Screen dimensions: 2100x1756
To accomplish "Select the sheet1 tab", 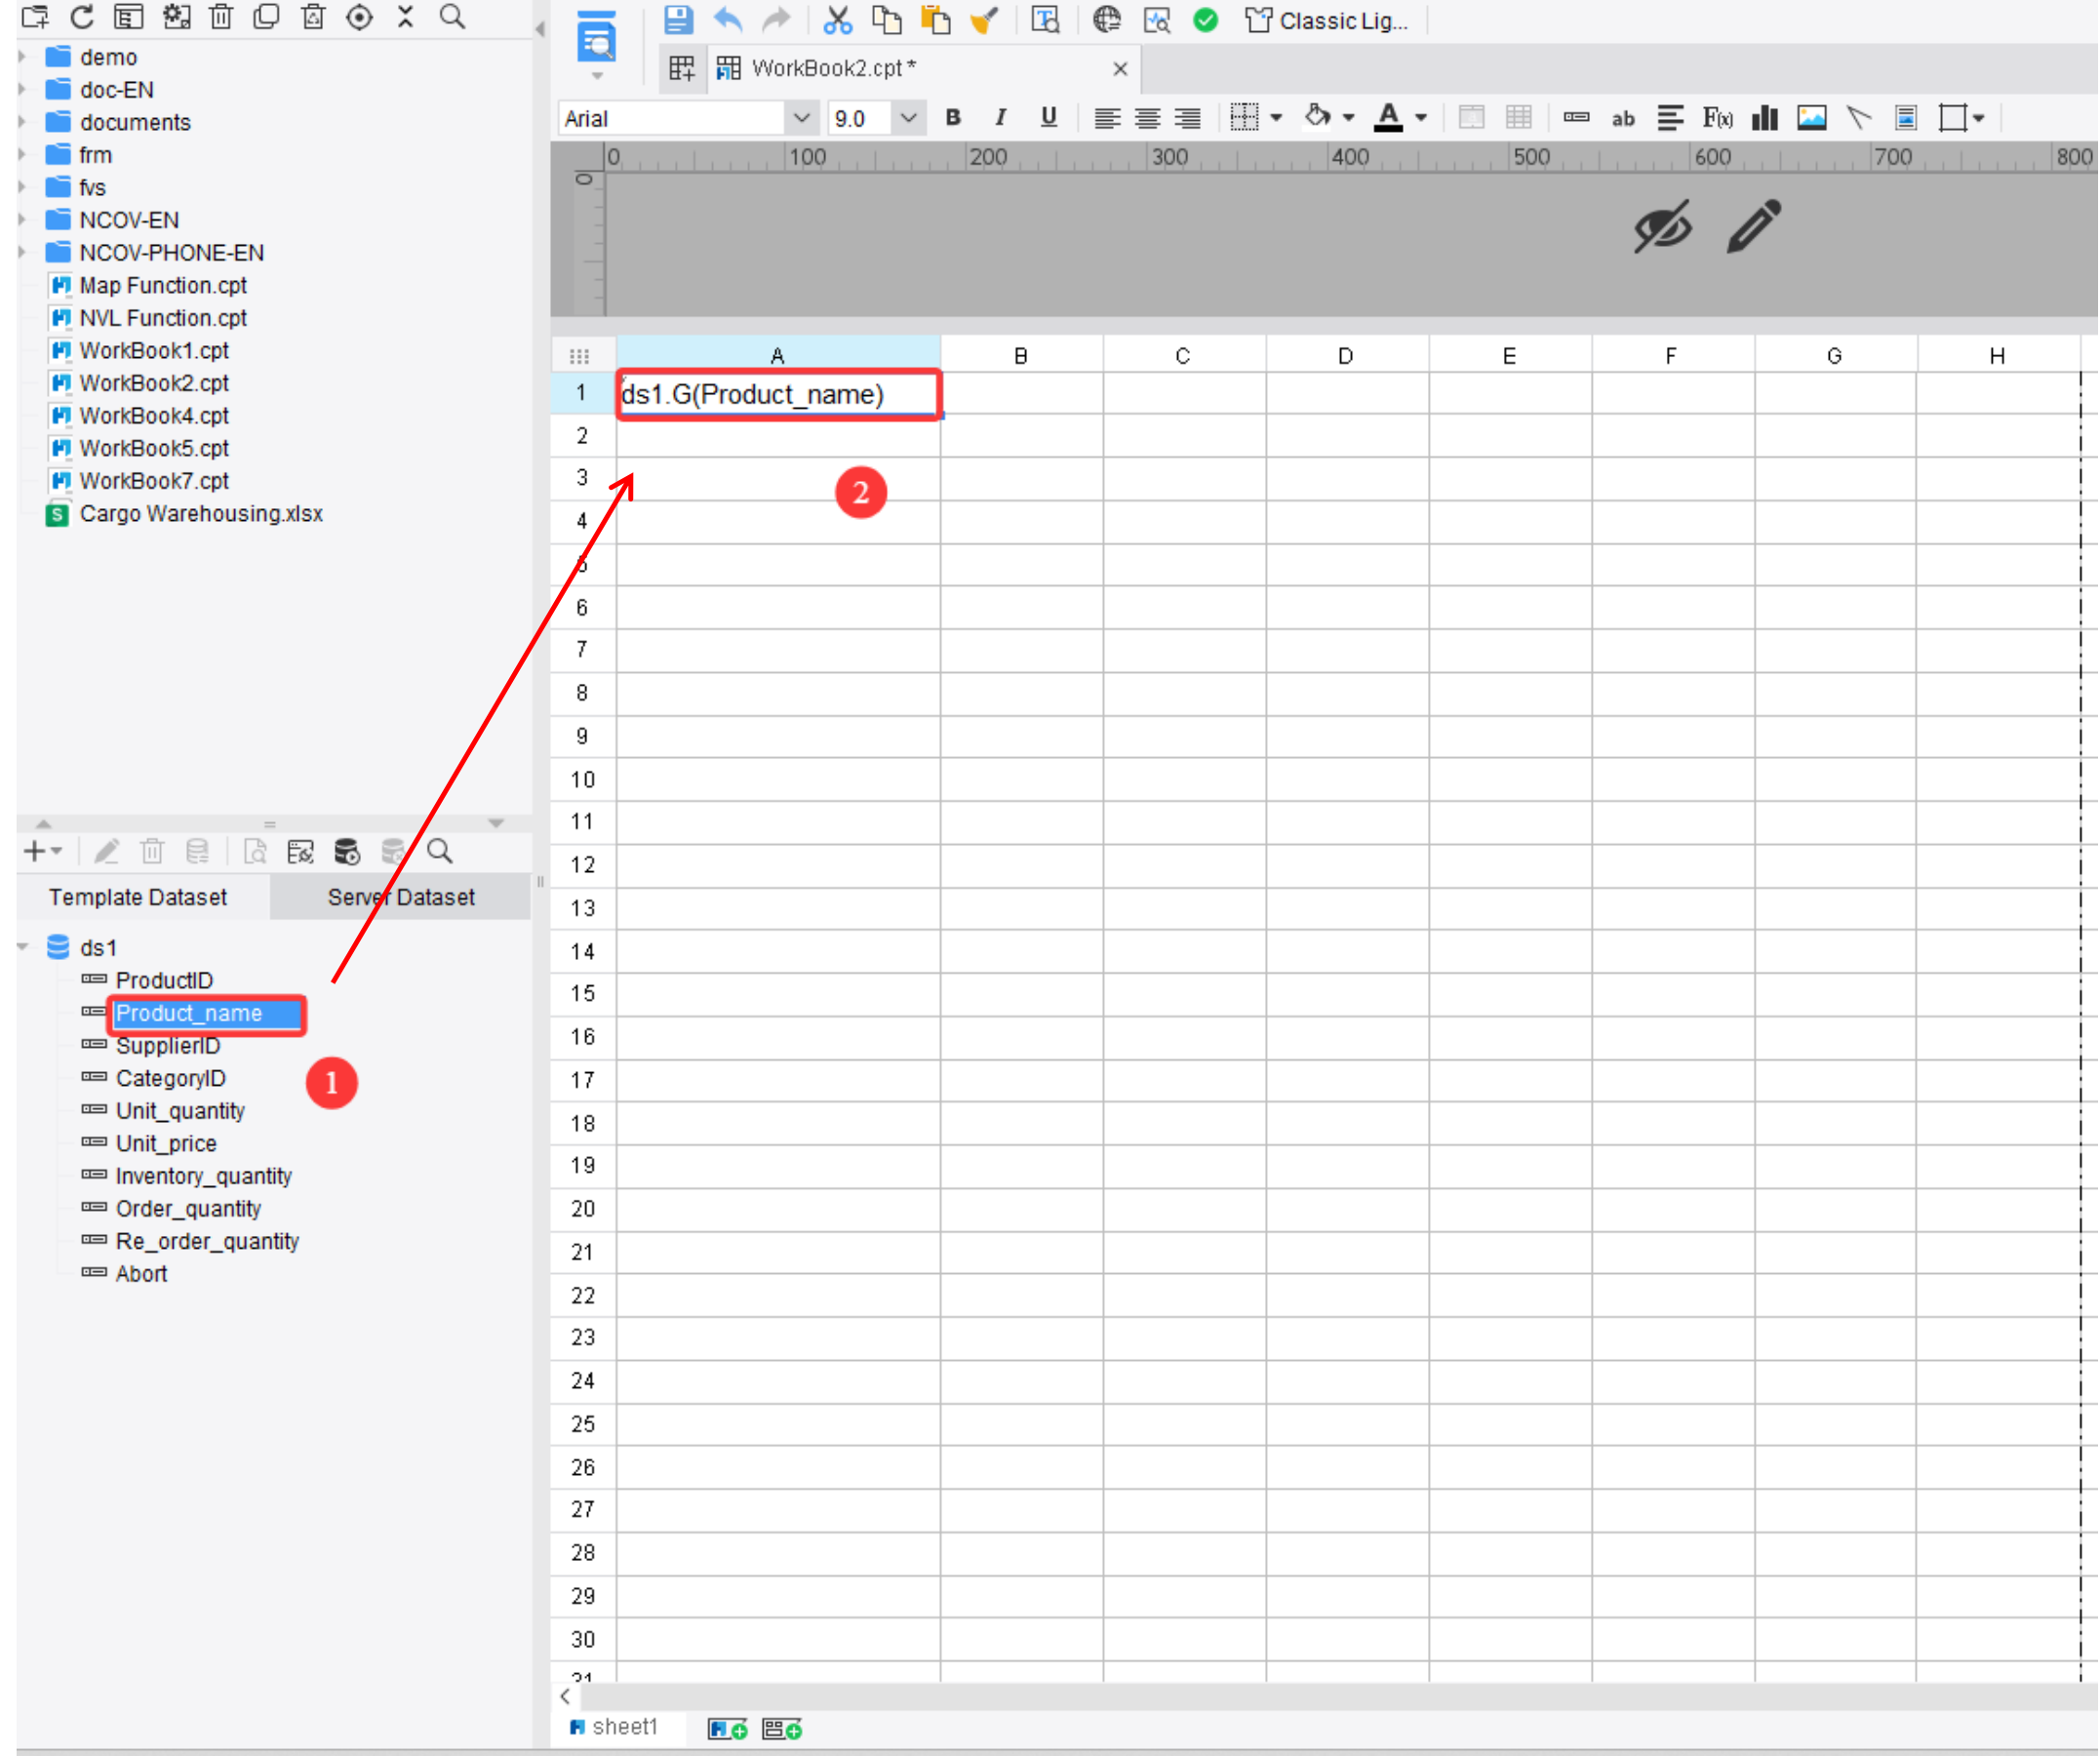I will 615,1729.
